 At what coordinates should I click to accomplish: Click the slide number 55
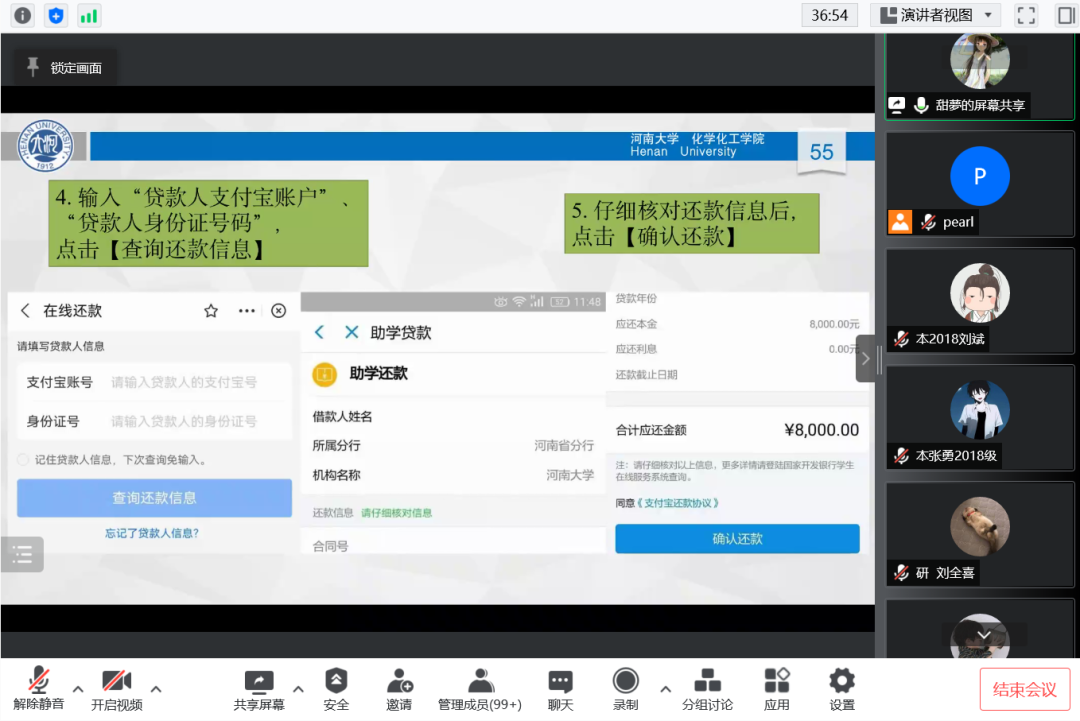[x=821, y=151]
